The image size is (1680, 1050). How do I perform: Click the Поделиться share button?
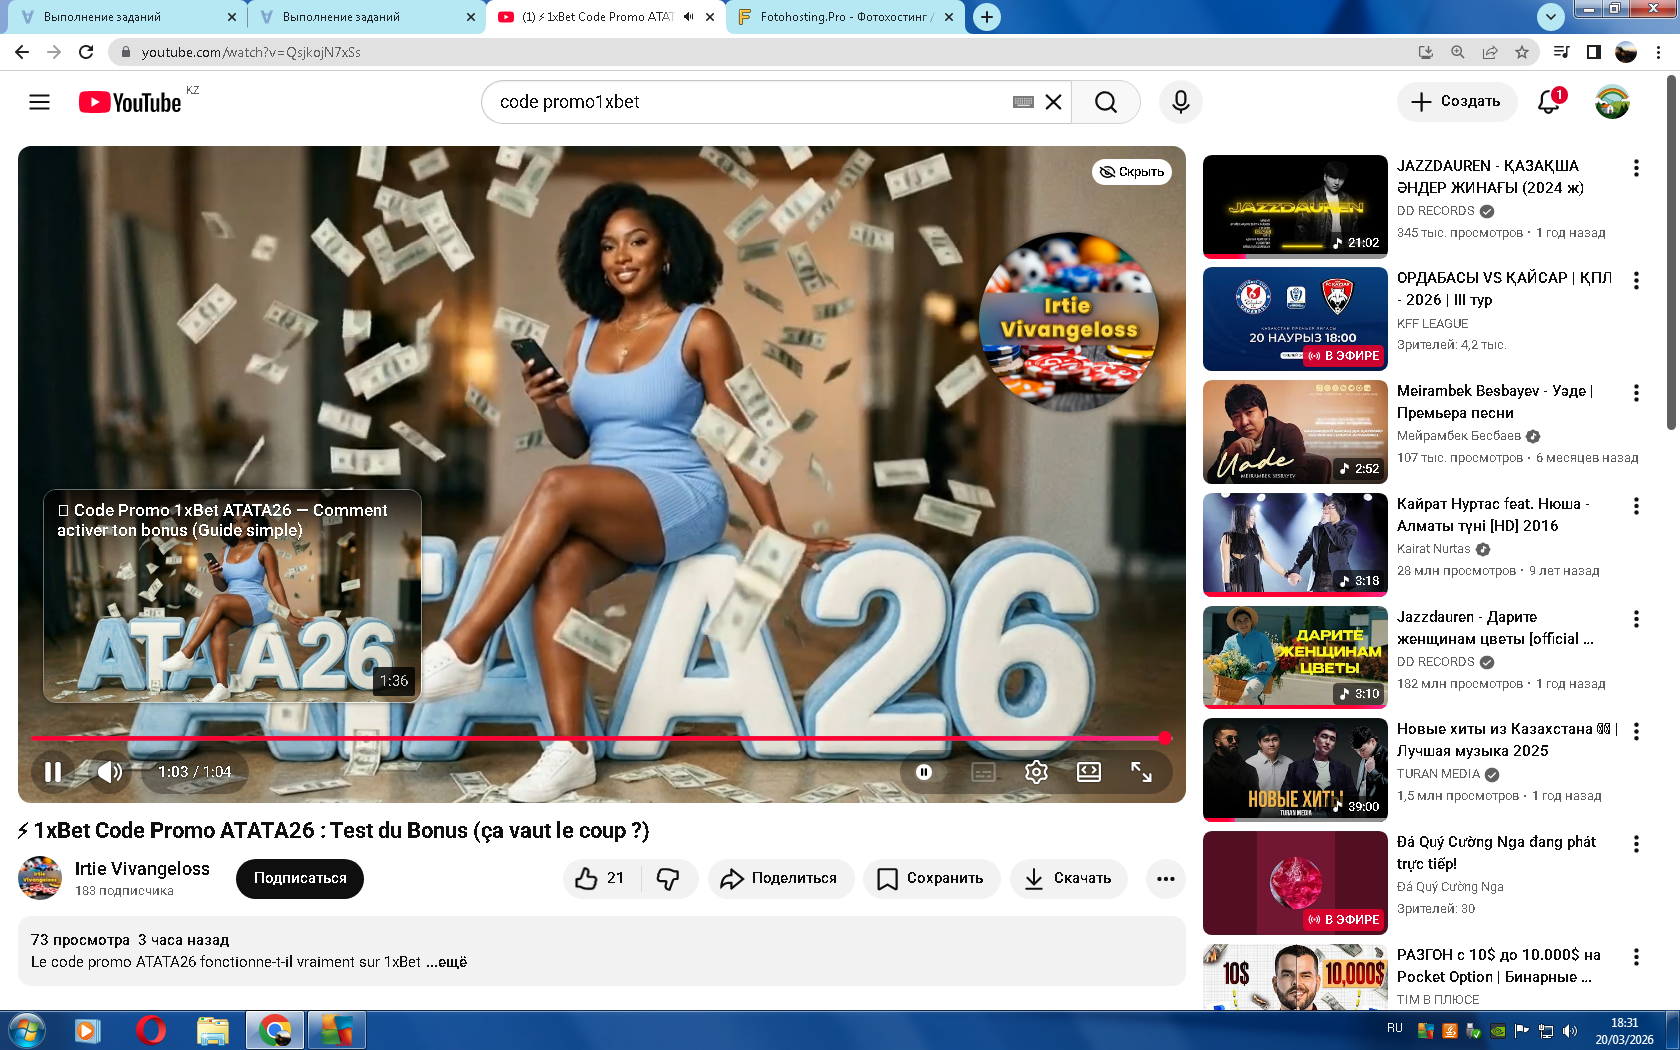(781, 878)
